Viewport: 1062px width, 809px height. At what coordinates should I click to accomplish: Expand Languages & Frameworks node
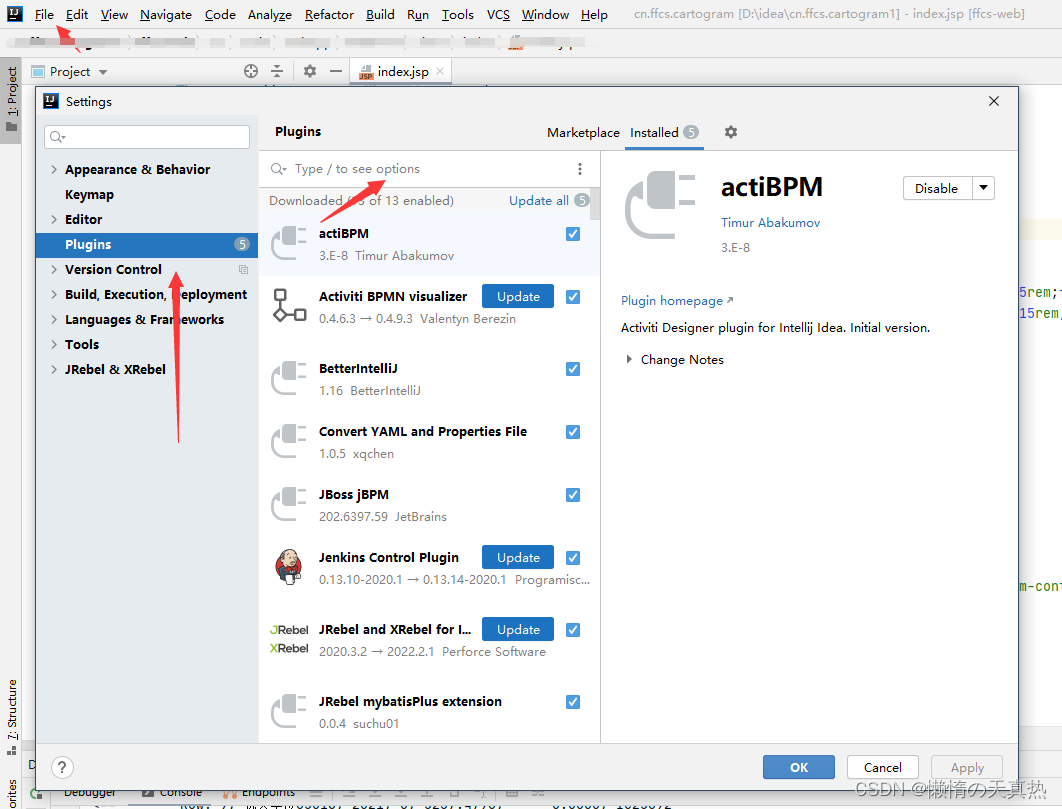(54, 319)
